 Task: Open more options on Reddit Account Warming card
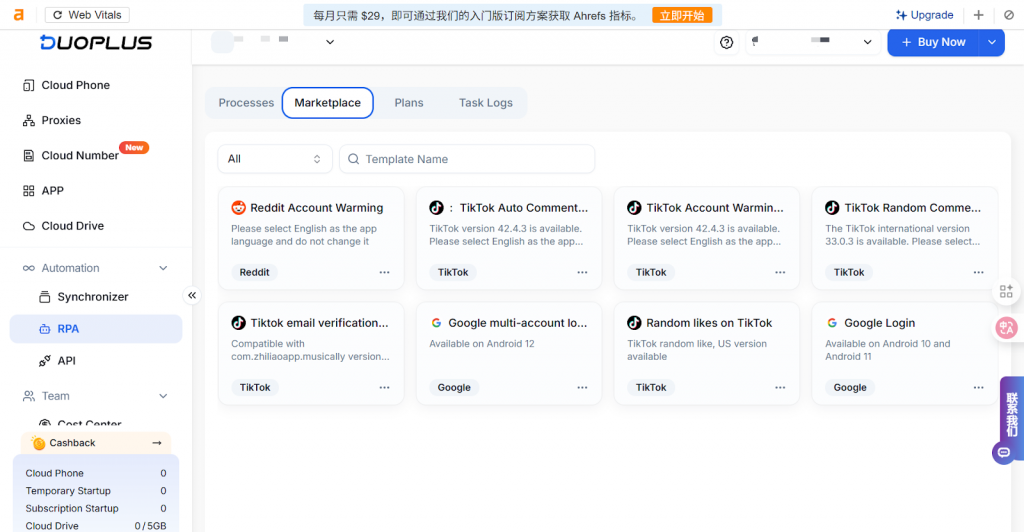384,272
